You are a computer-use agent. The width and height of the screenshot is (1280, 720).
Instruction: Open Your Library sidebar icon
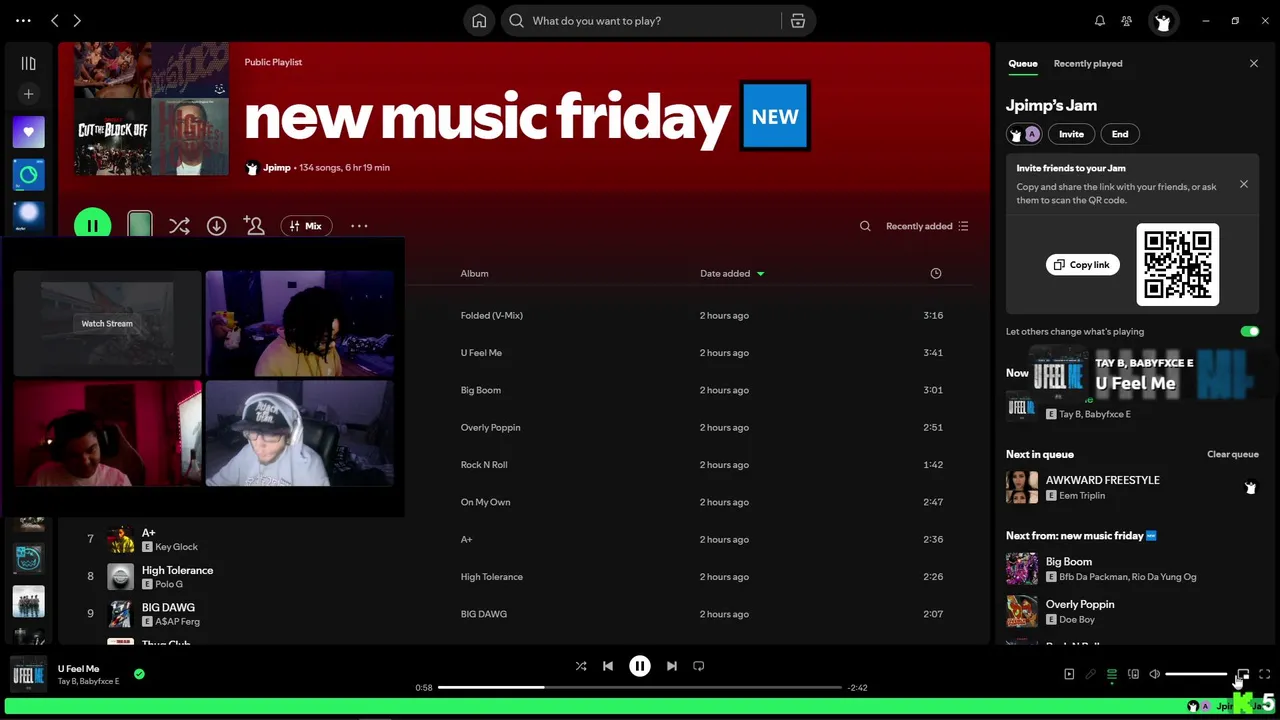pyautogui.click(x=28, y=63)
